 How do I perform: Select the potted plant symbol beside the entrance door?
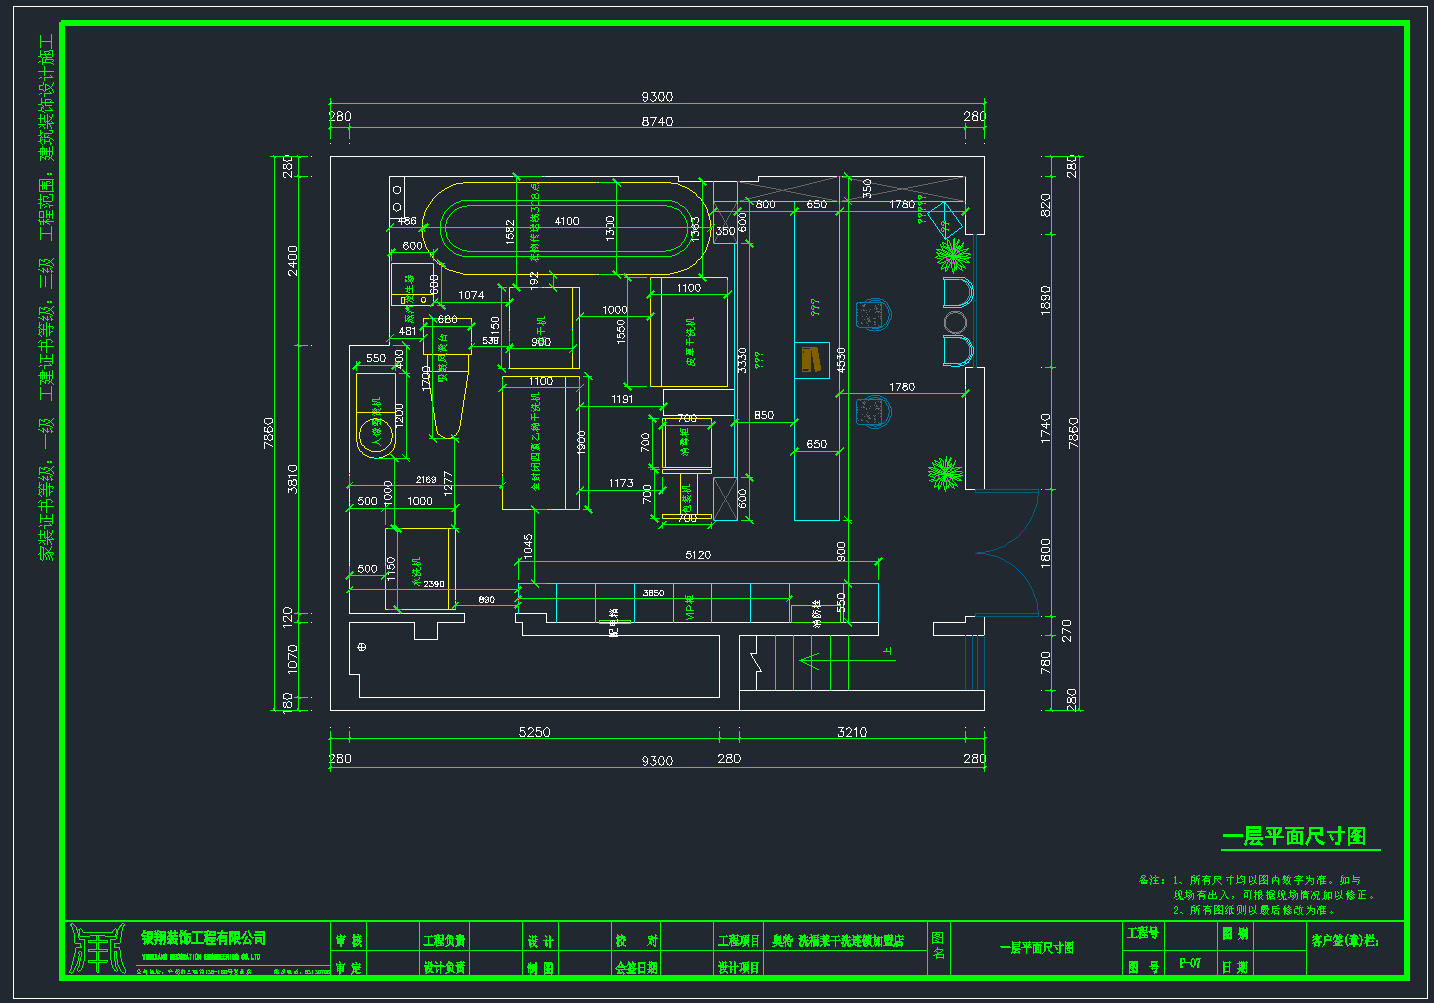pyautogui.click(x=944, y=473)
